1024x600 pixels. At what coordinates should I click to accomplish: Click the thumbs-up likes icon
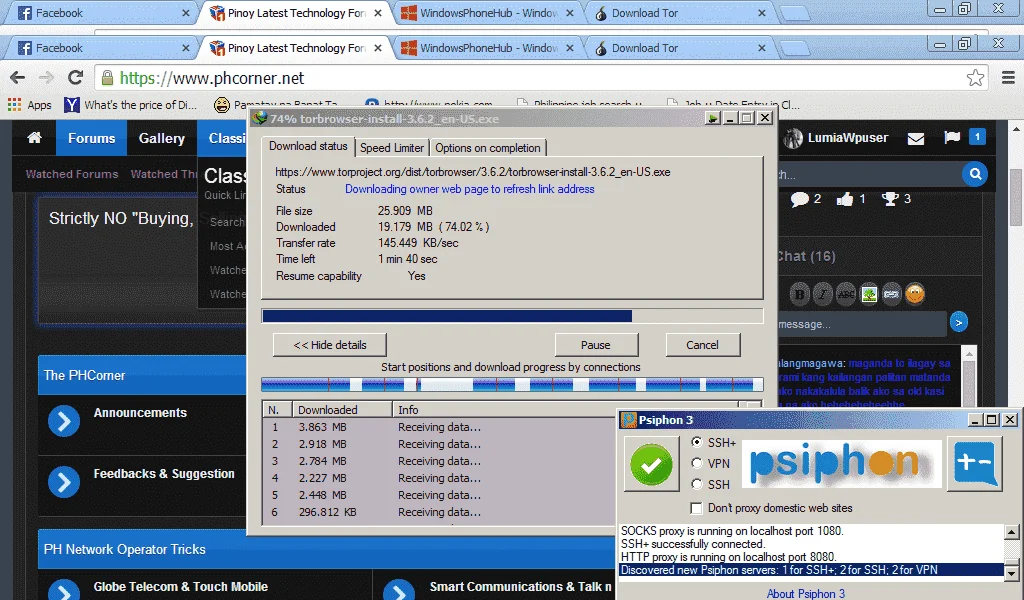point(844,199)
